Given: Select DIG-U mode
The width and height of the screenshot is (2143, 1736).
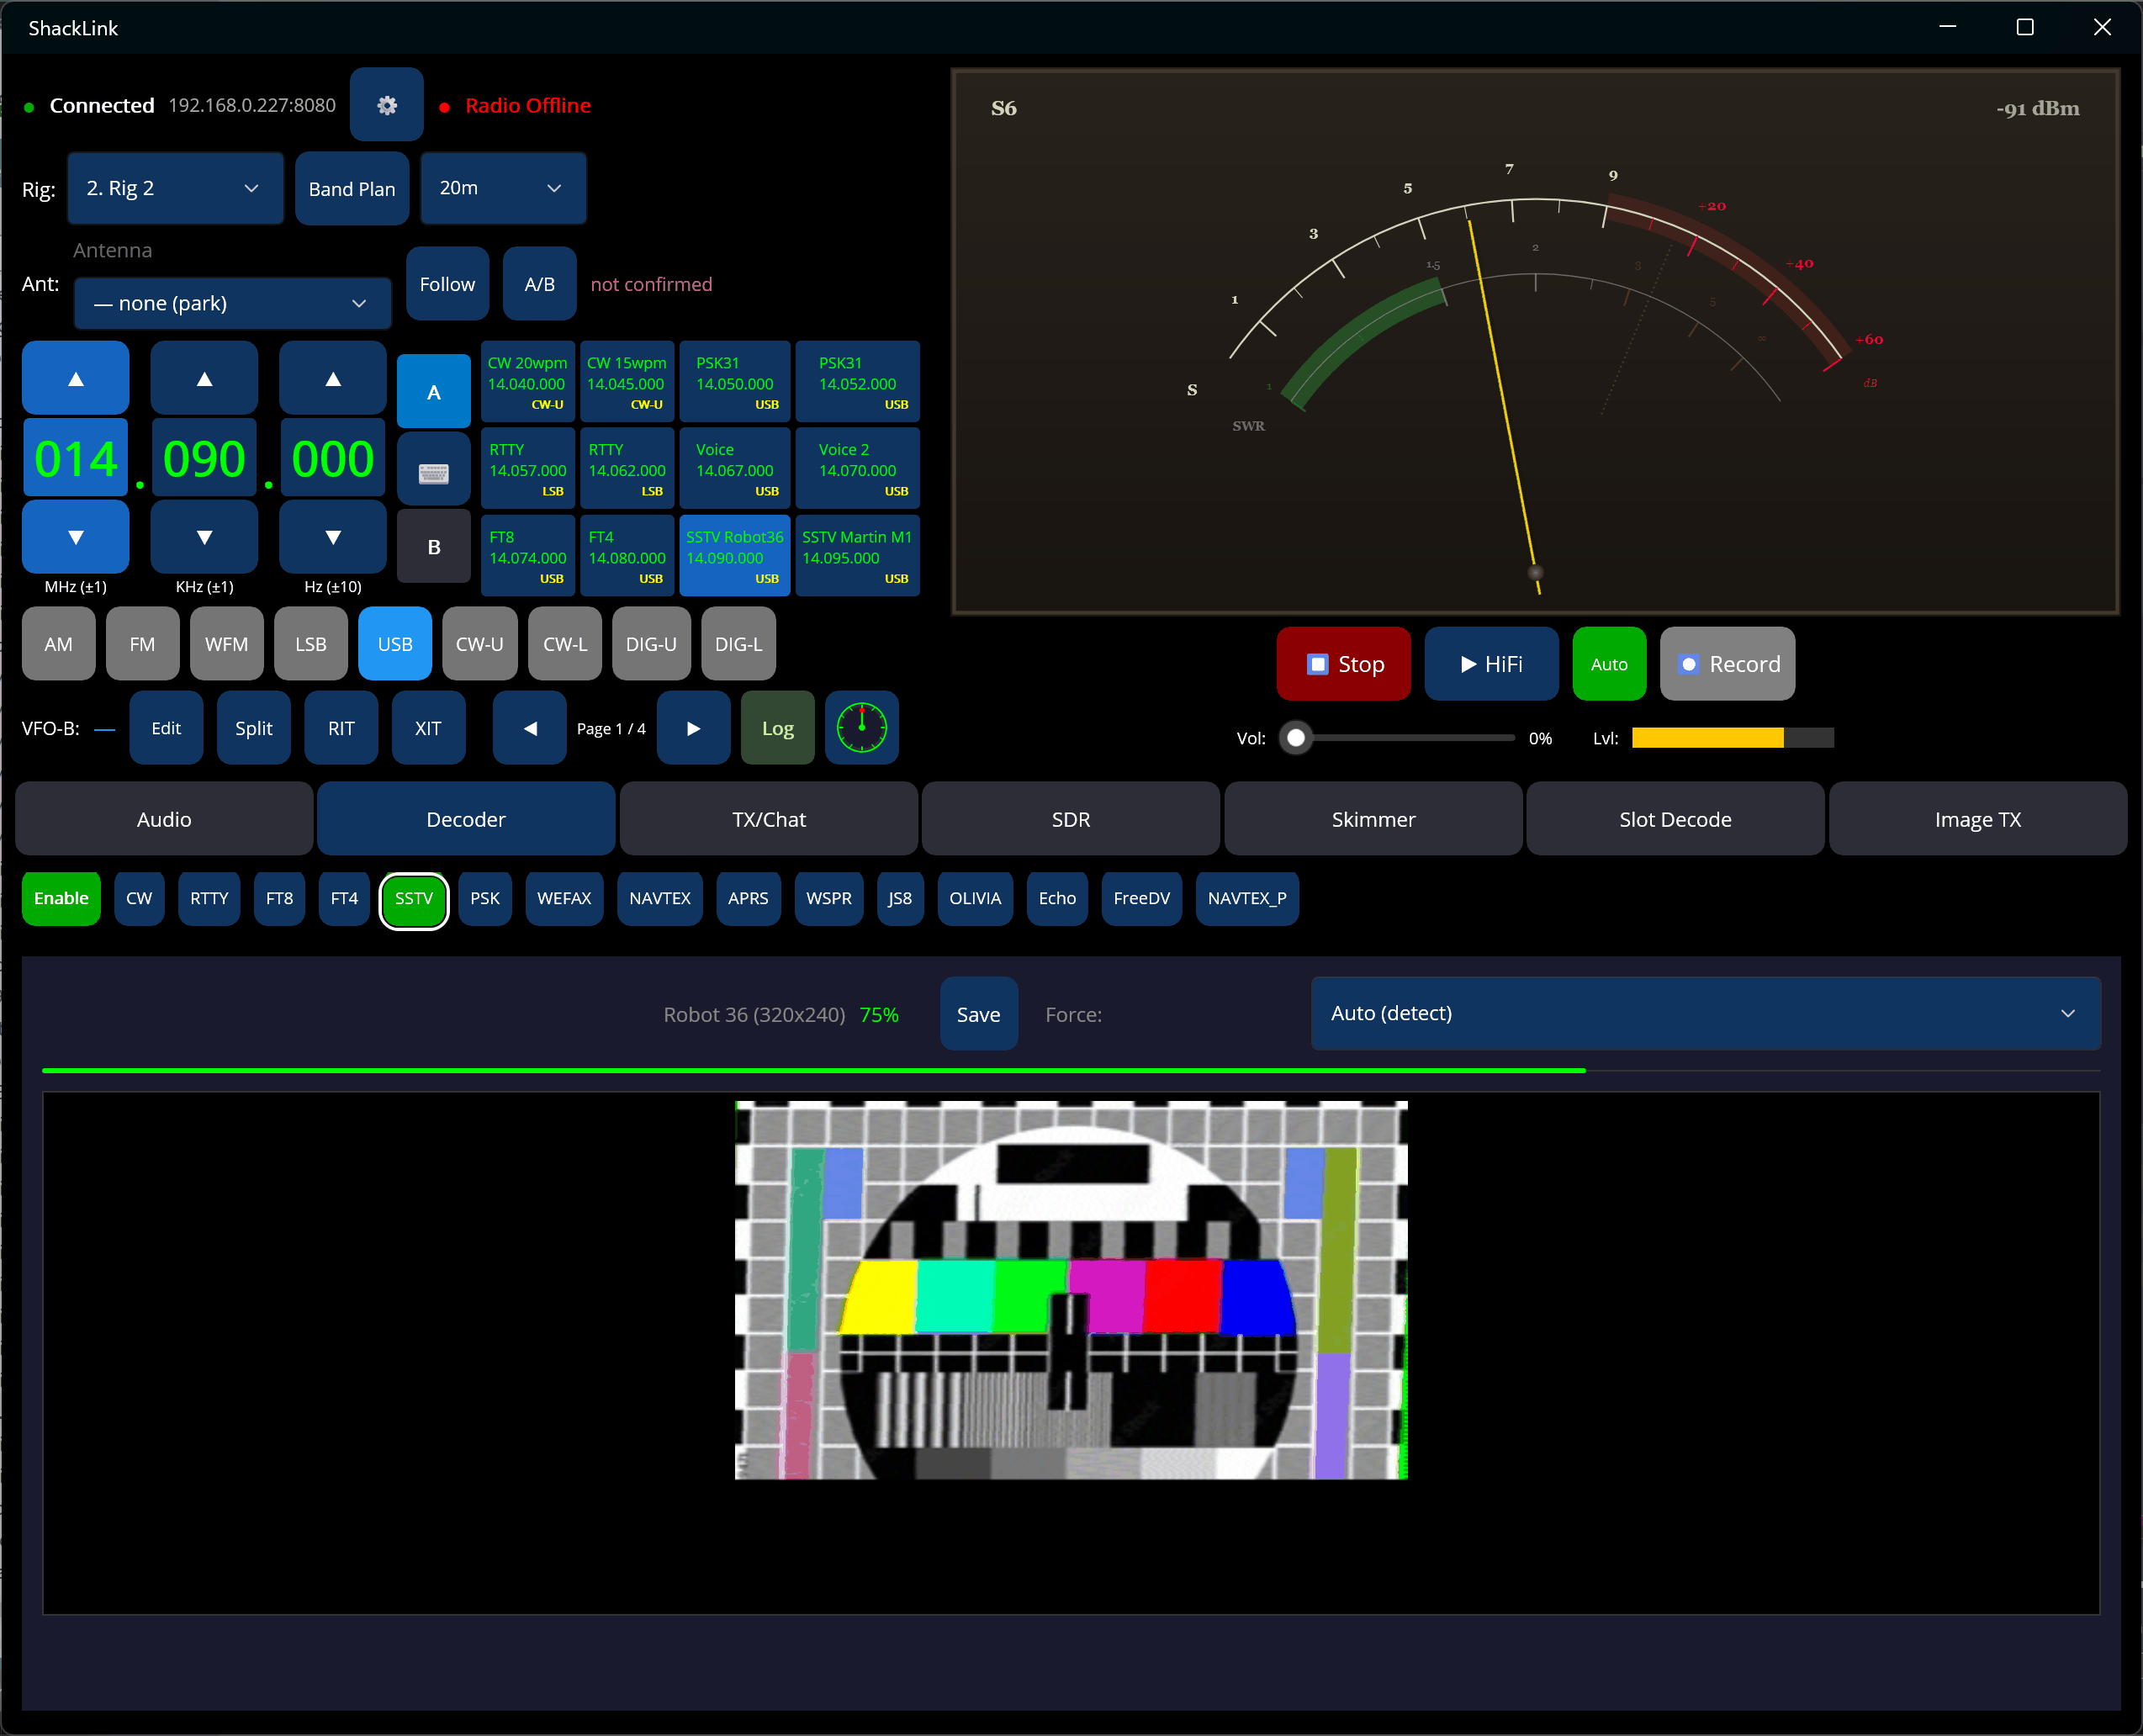Looking at the screenshot, I should tap(651, 644).
